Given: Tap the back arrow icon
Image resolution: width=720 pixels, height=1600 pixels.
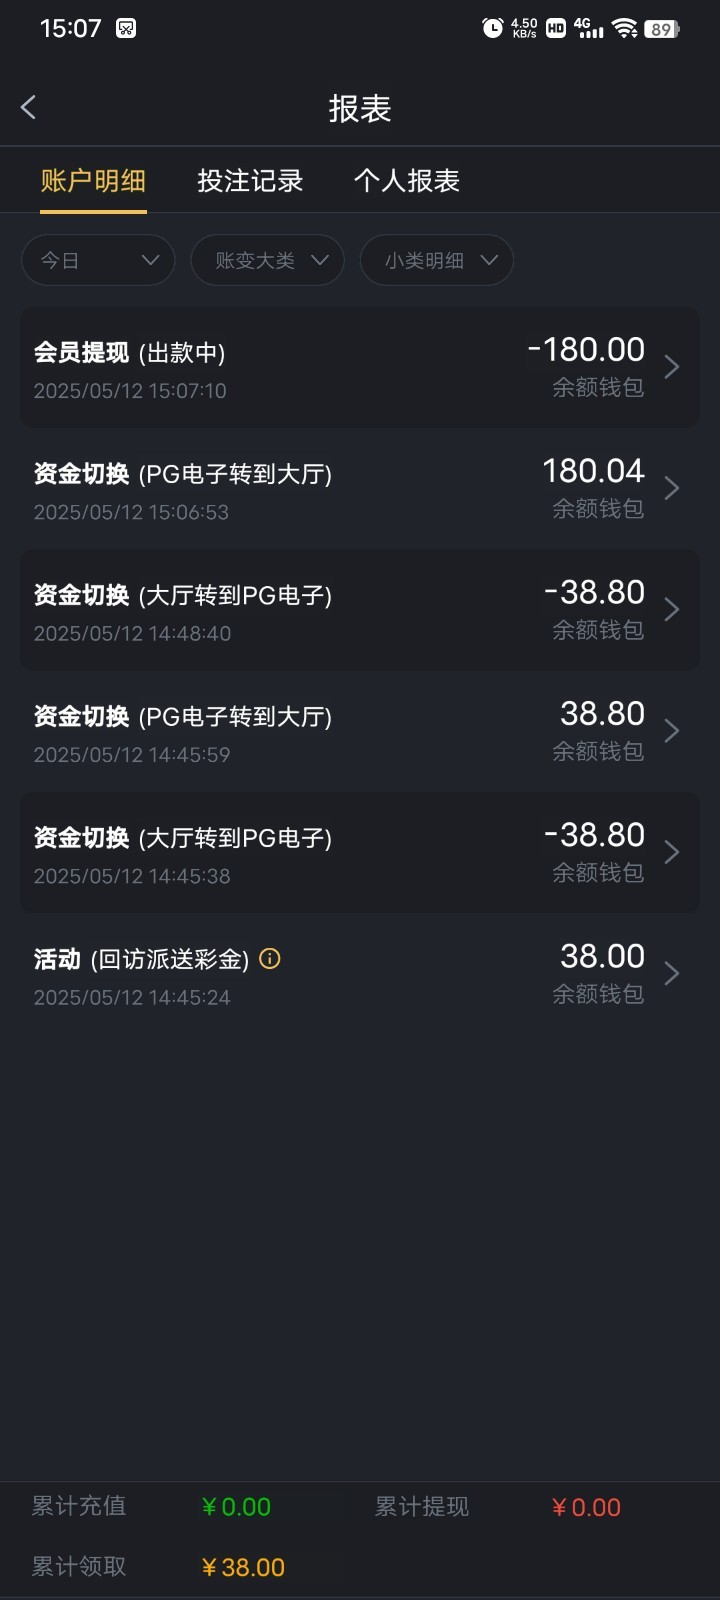Looking at the screenshot, I should pyautogui.click(x=29, y=108).
